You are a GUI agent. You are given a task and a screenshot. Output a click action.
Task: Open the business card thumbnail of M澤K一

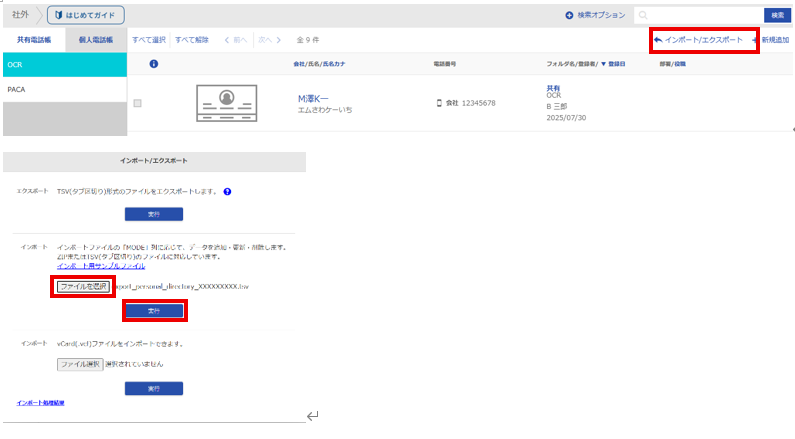(x=227, y=103)
